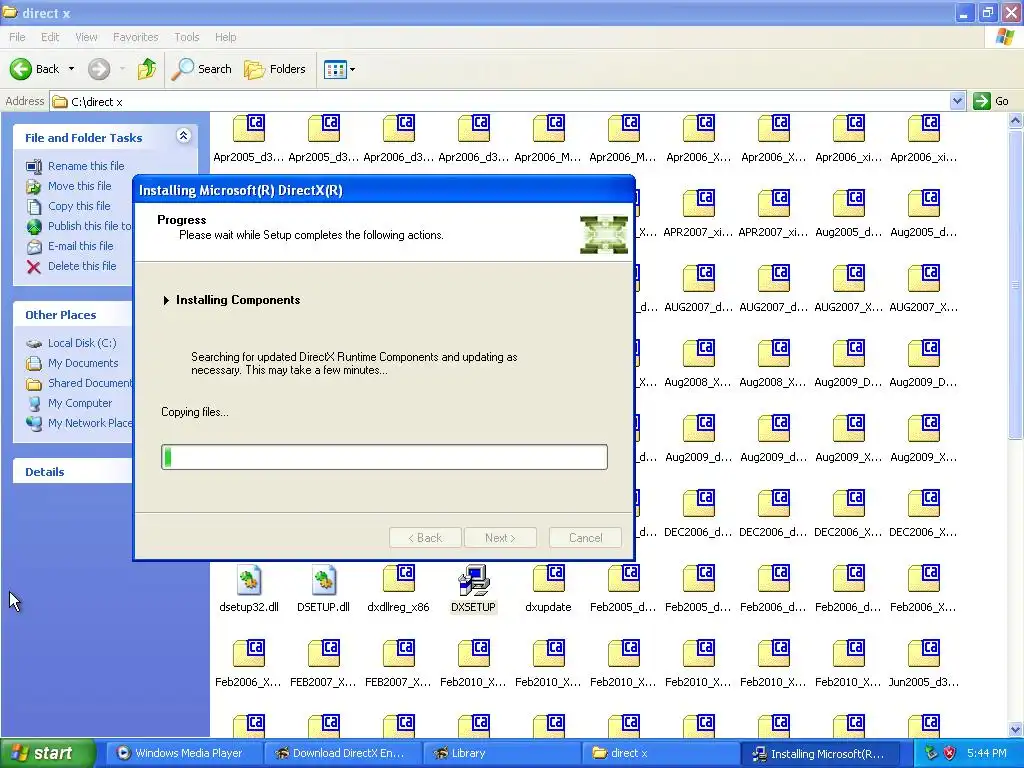Select the first Apr2006_M... cabinet file
This screenshot has width=1024, height=768.
549,129
